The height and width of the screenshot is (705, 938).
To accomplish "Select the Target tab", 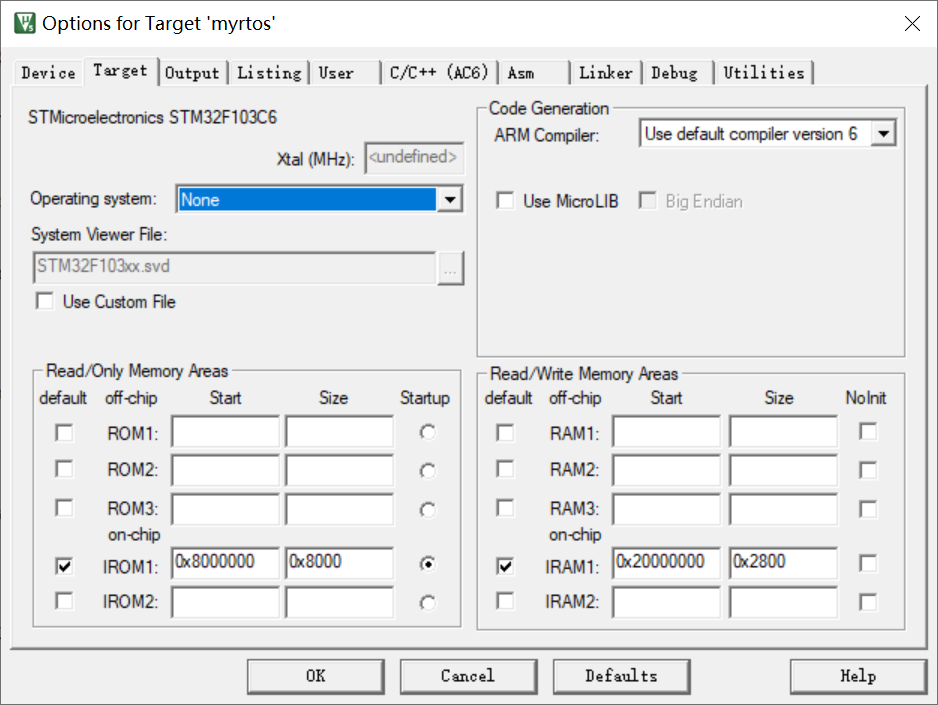I will click(x=120, y=71).
